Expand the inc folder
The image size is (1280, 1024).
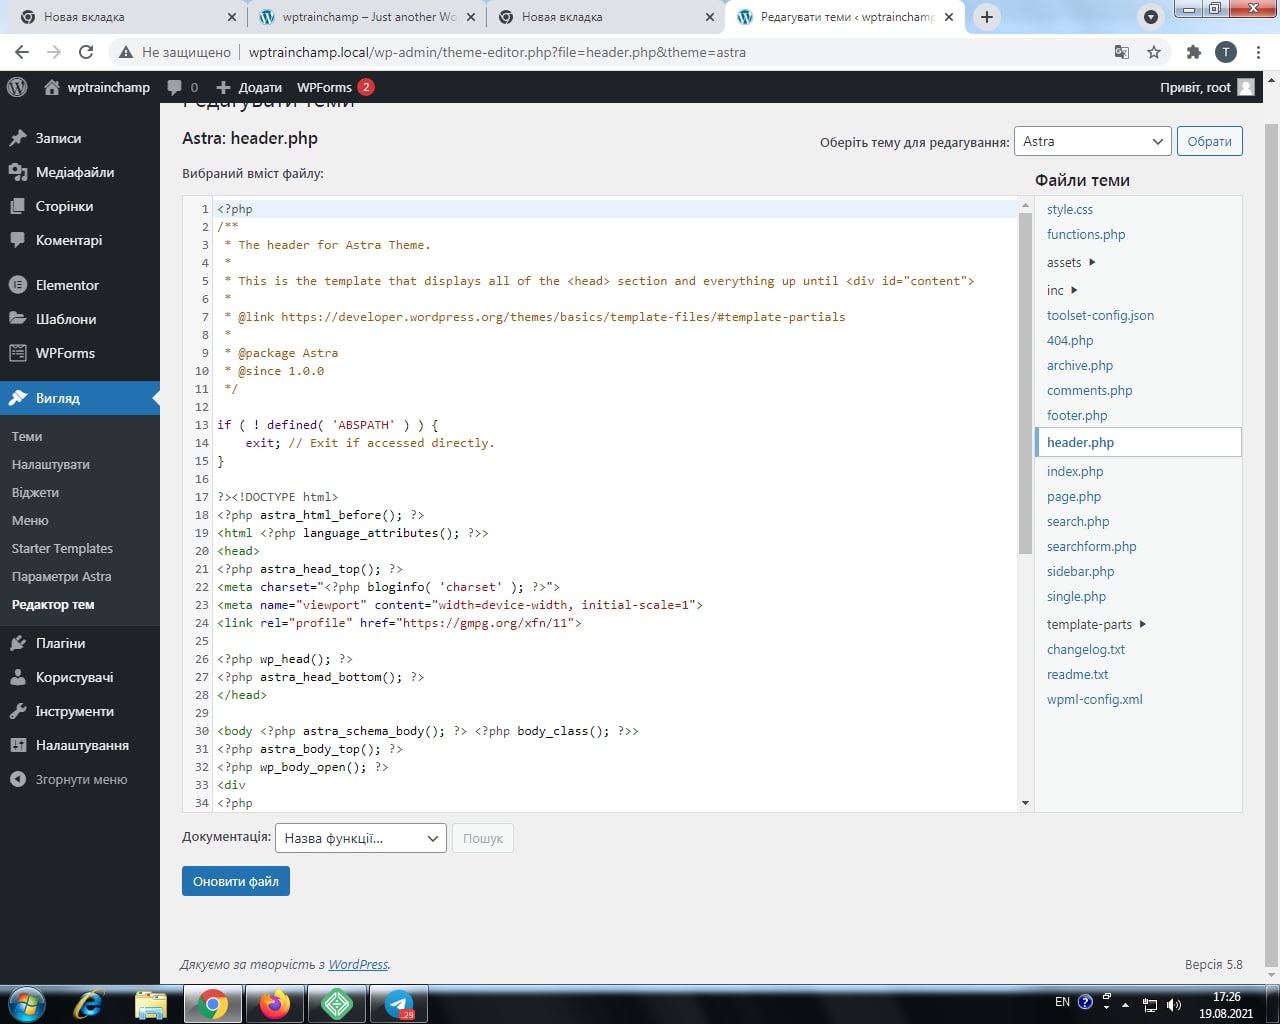pos(1062,290)
